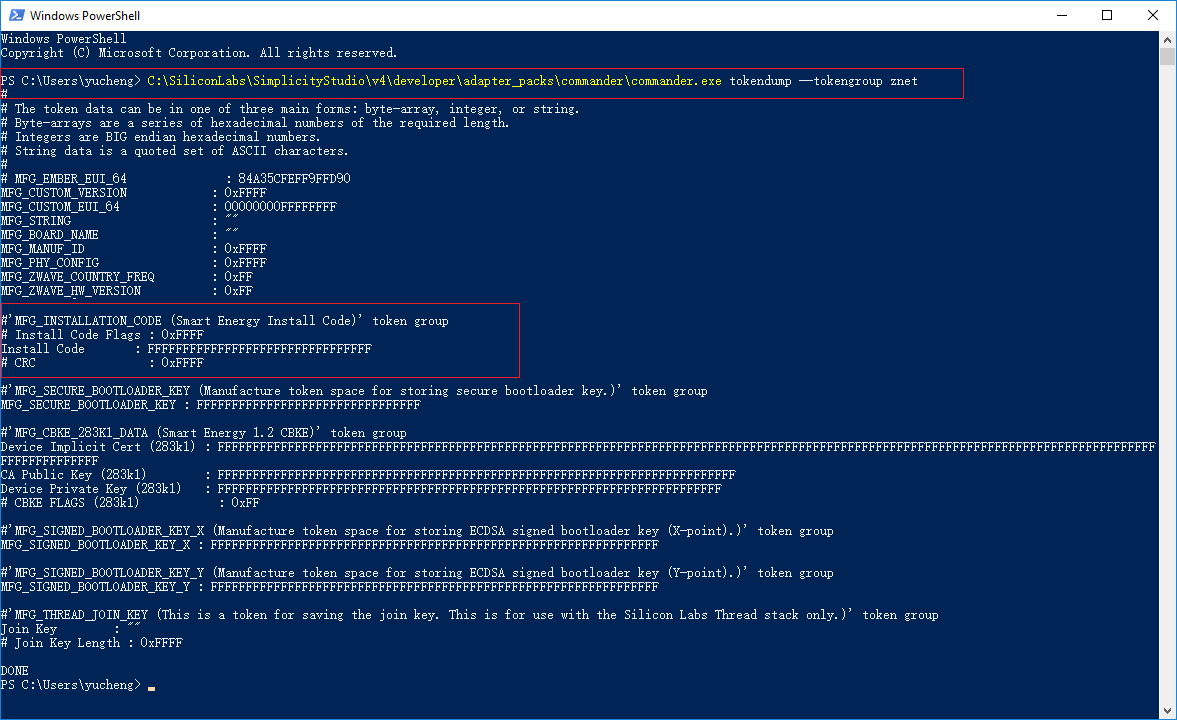Screen dimensions: 1177x721
Task: Click the '# CRC' line
Action: (x=102, y=363)
